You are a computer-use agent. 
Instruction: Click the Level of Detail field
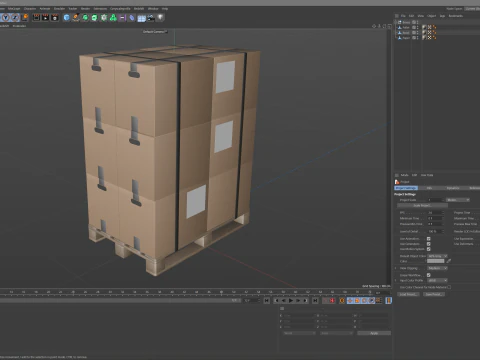pos(435,231)
